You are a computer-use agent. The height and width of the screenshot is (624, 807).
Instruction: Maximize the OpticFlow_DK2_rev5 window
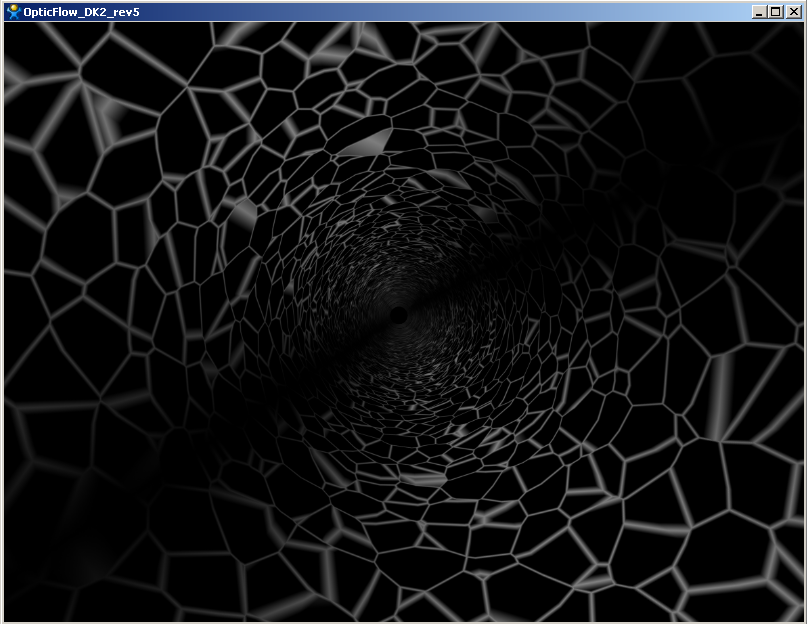pyautogui.click(x=776, y=12)
